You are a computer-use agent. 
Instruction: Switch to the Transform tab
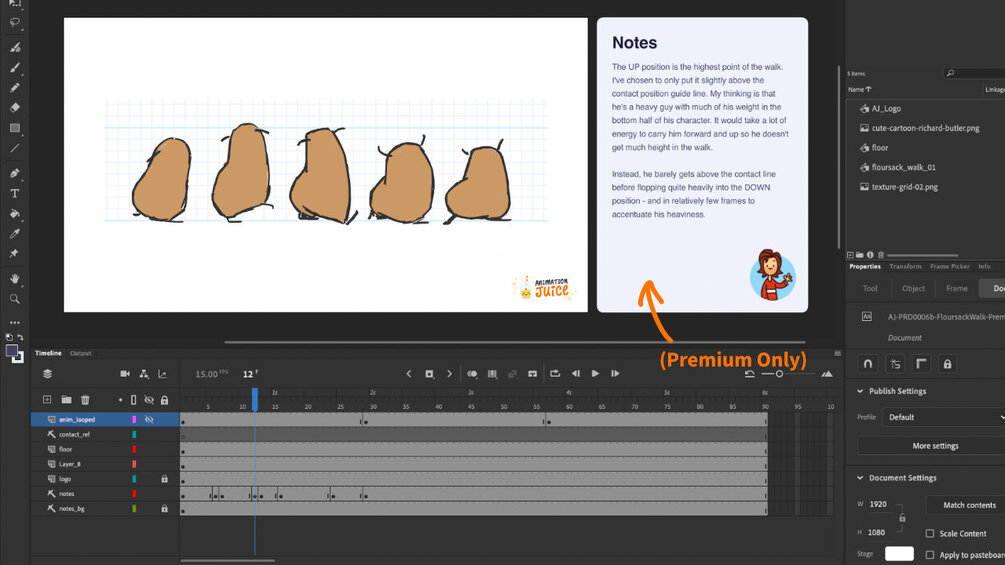click(x=905, y=266)
